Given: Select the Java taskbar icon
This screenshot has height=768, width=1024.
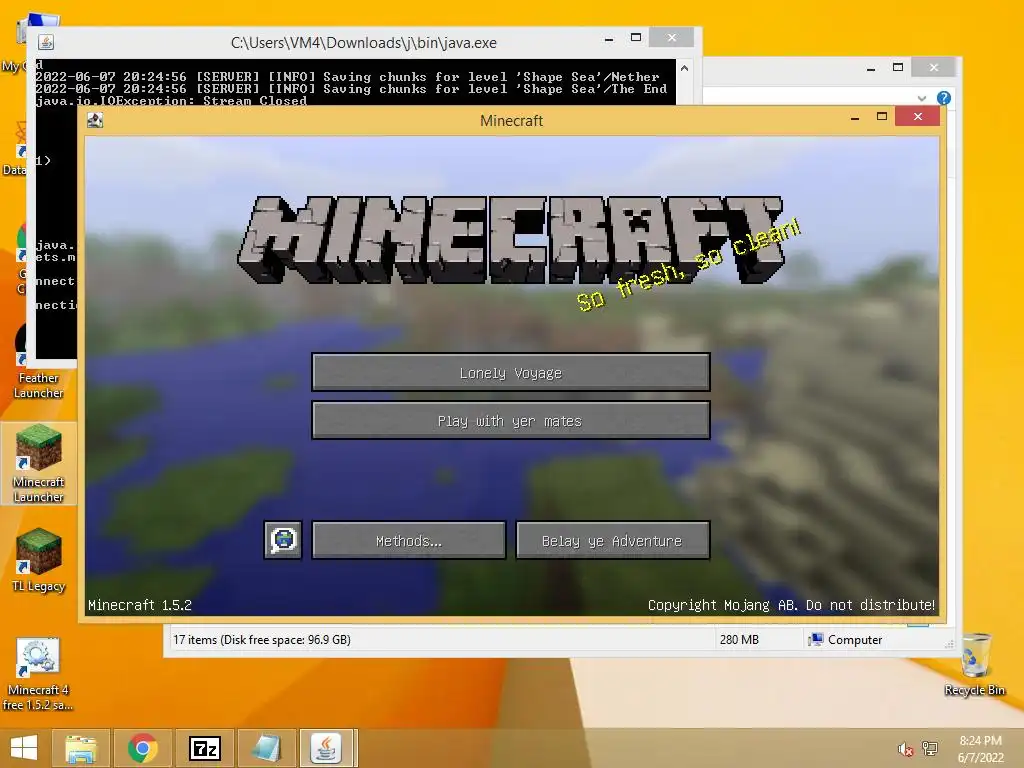Looking at the screenshot, I should [x=327, y=748].
